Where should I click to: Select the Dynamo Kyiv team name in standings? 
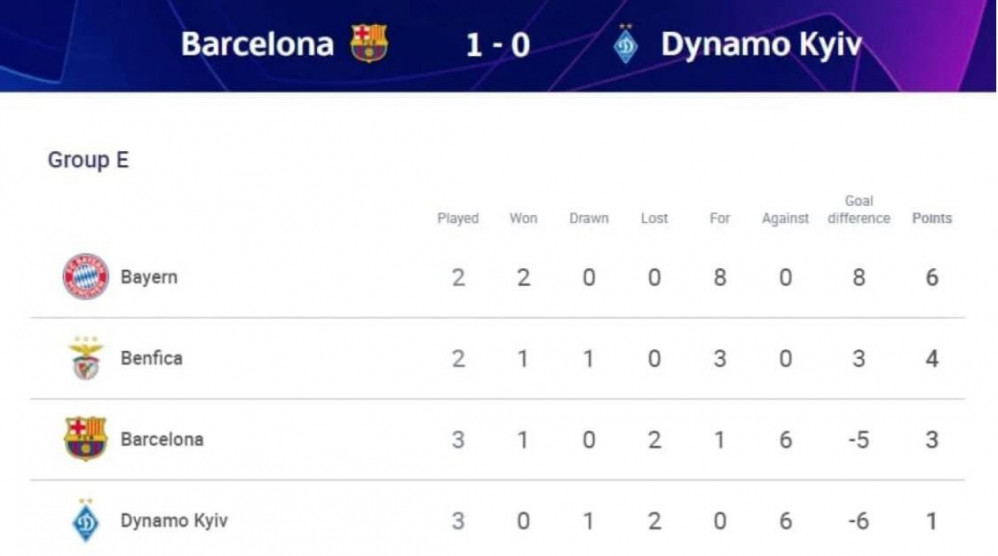pyautogui.click(x=174, y=520)
